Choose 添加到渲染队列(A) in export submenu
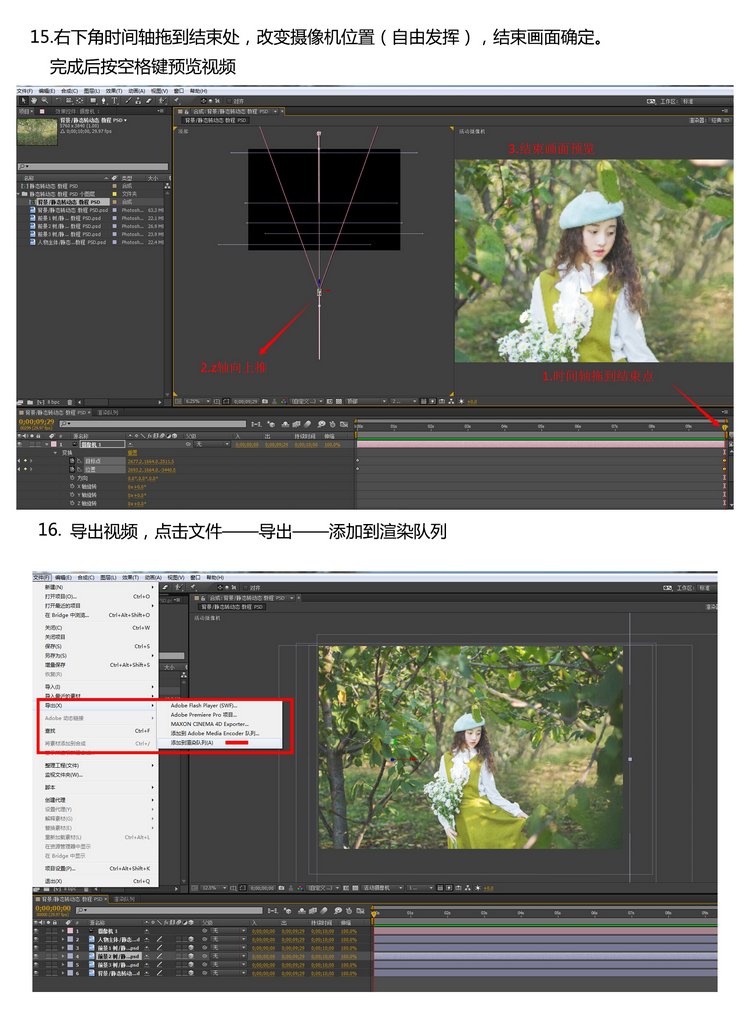Viewport: 750px width, 1032px height. tap(192, 742)
